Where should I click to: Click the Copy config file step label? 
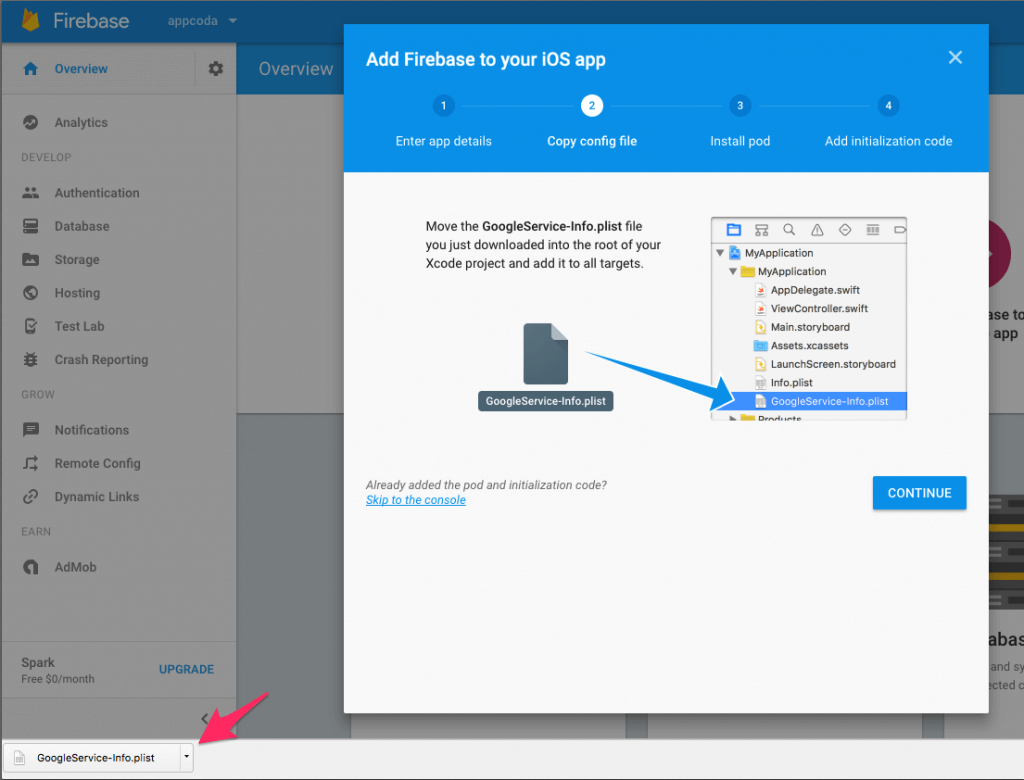click(592, 141)
